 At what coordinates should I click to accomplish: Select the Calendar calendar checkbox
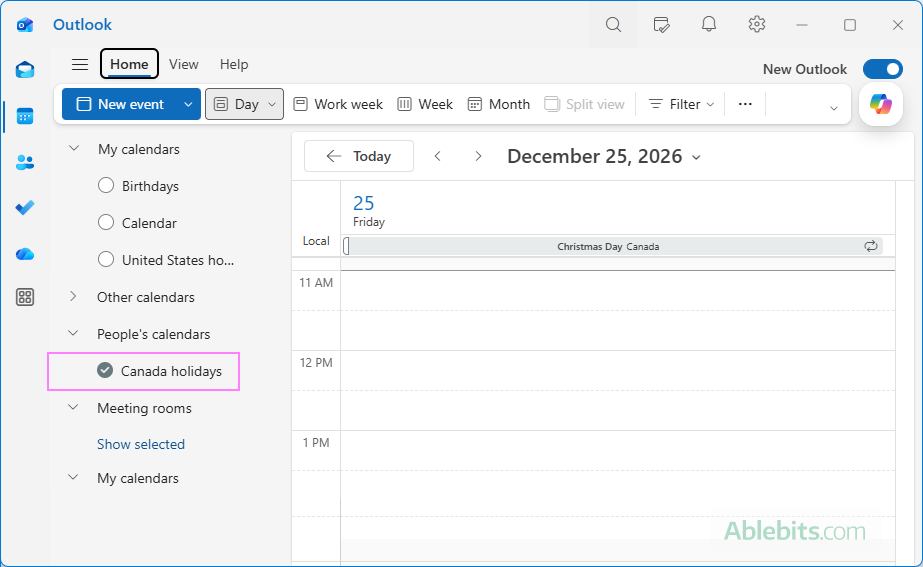(106, 223)
